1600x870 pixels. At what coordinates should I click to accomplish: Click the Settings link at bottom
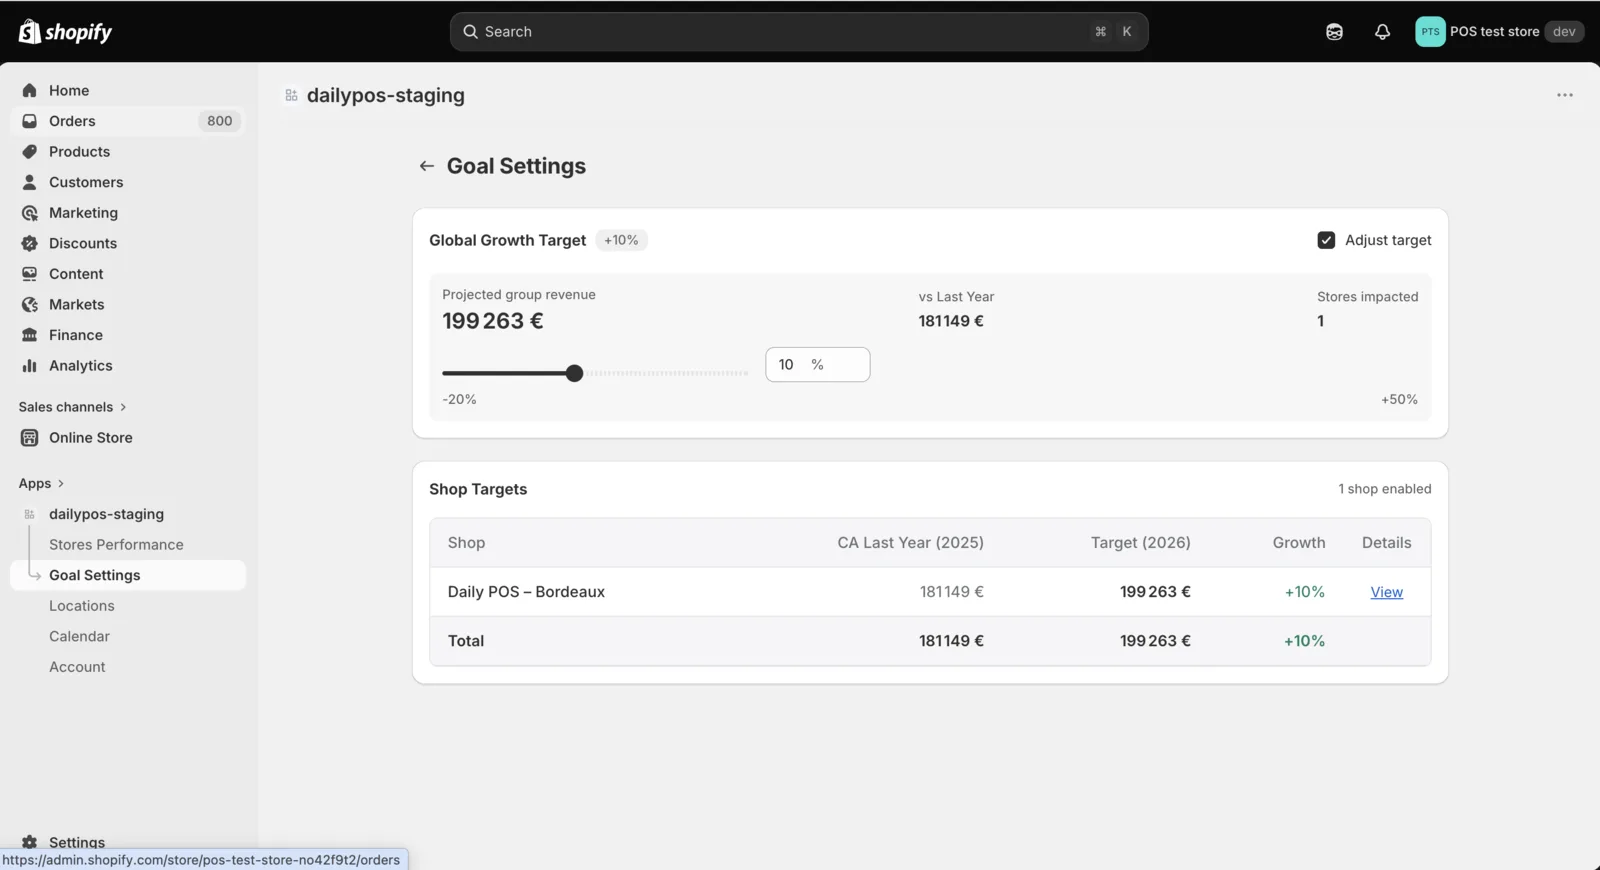point(77,842)
